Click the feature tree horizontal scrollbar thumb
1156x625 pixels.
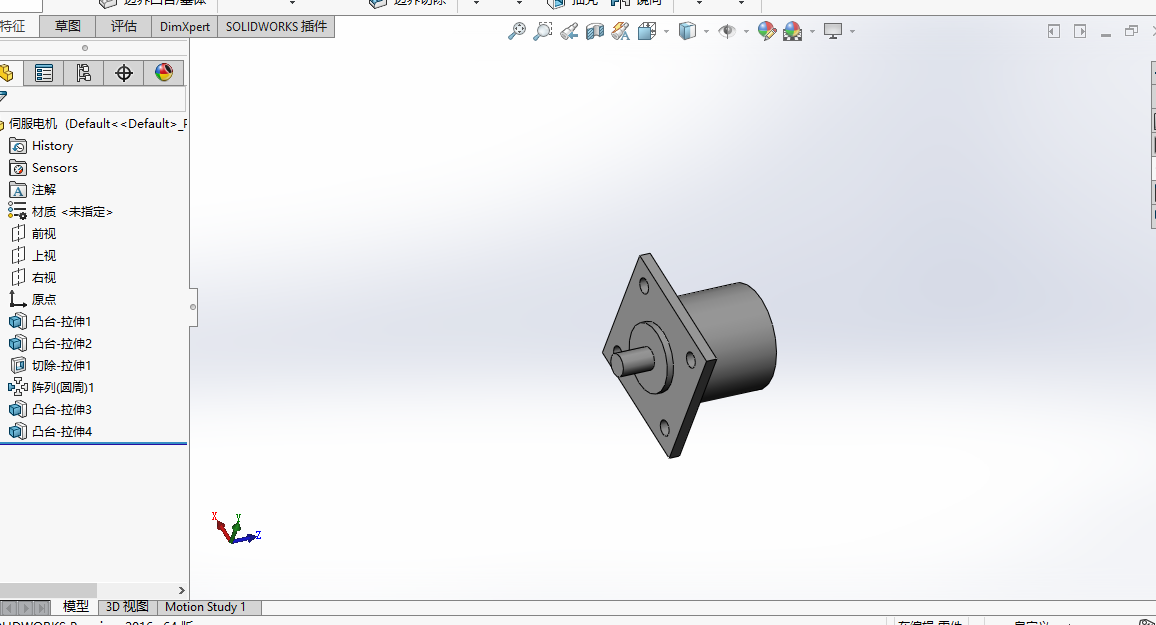click(x=48, y=590)
